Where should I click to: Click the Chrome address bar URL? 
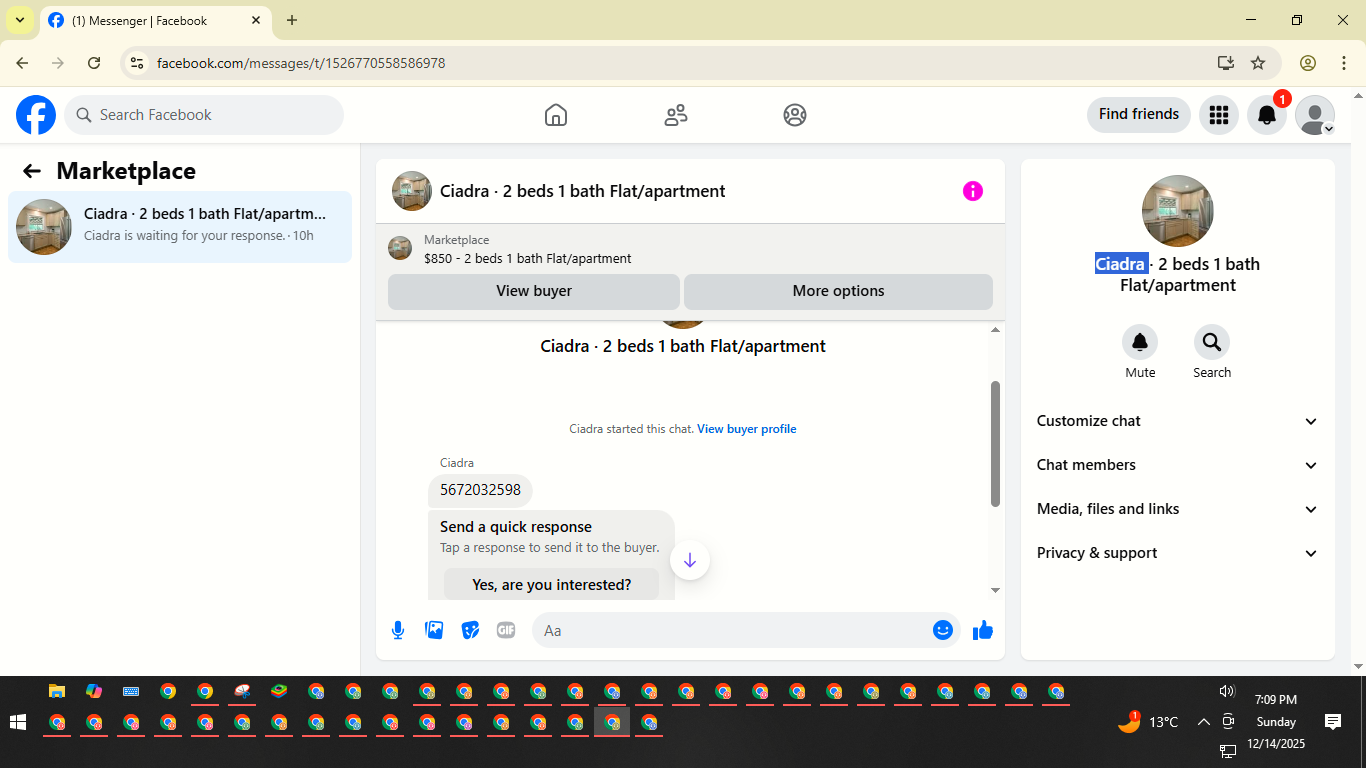coord(301,63)
